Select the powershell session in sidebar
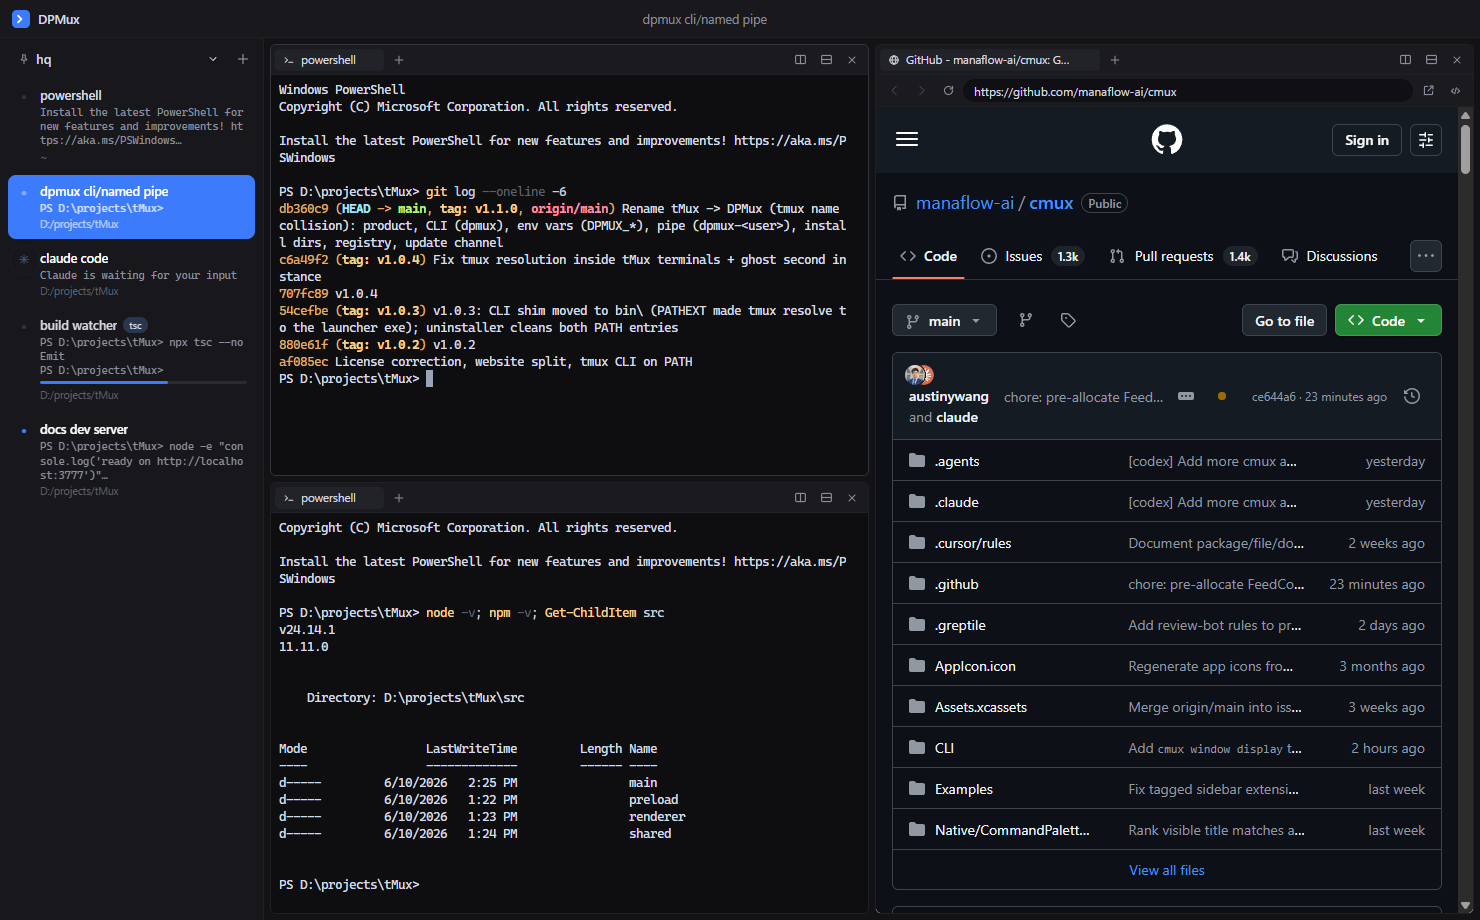Image resolution: width=1480 pixels, height=920 pixels. (x=131, y=124)
